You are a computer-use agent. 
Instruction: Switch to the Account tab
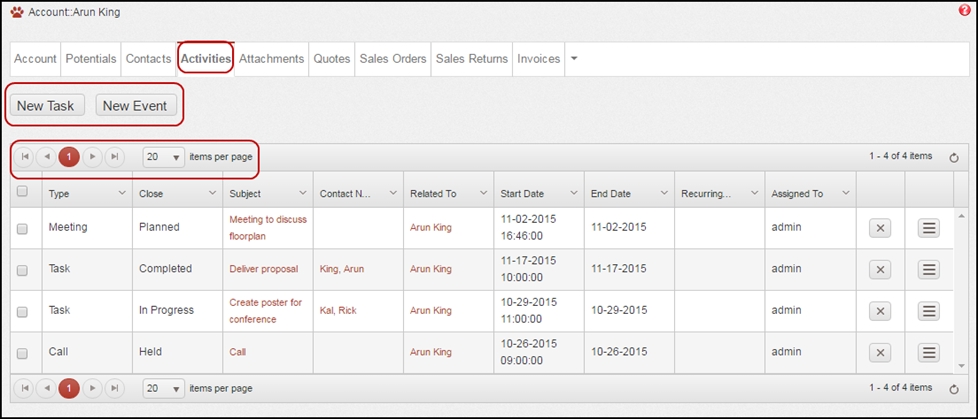point(36,59)
